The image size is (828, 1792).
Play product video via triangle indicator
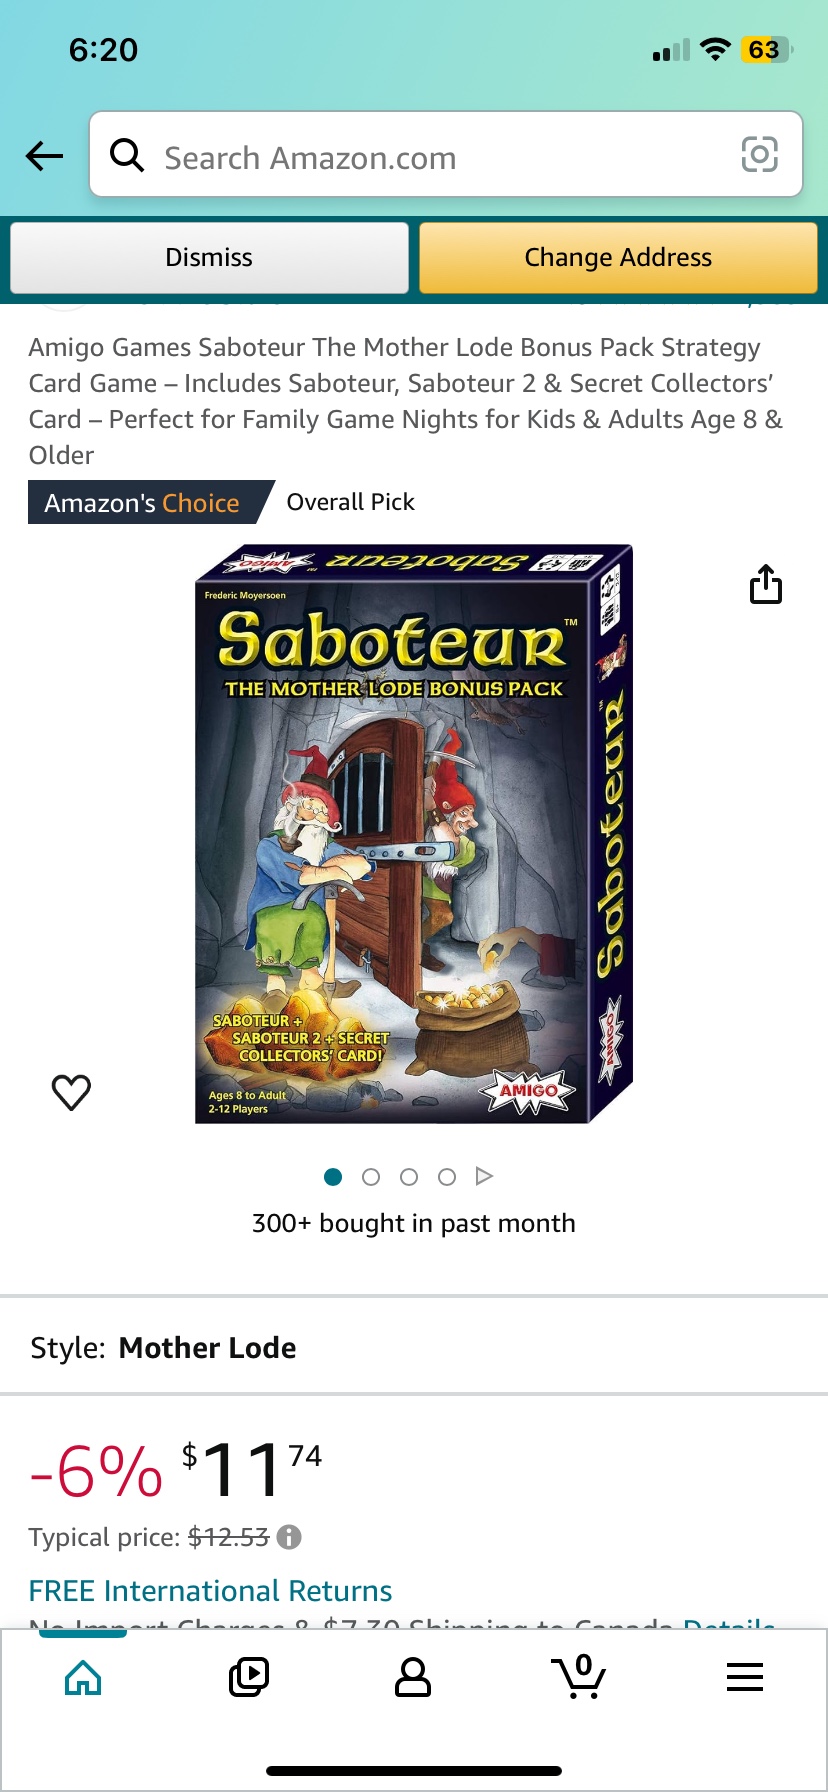coord(485,1176)
